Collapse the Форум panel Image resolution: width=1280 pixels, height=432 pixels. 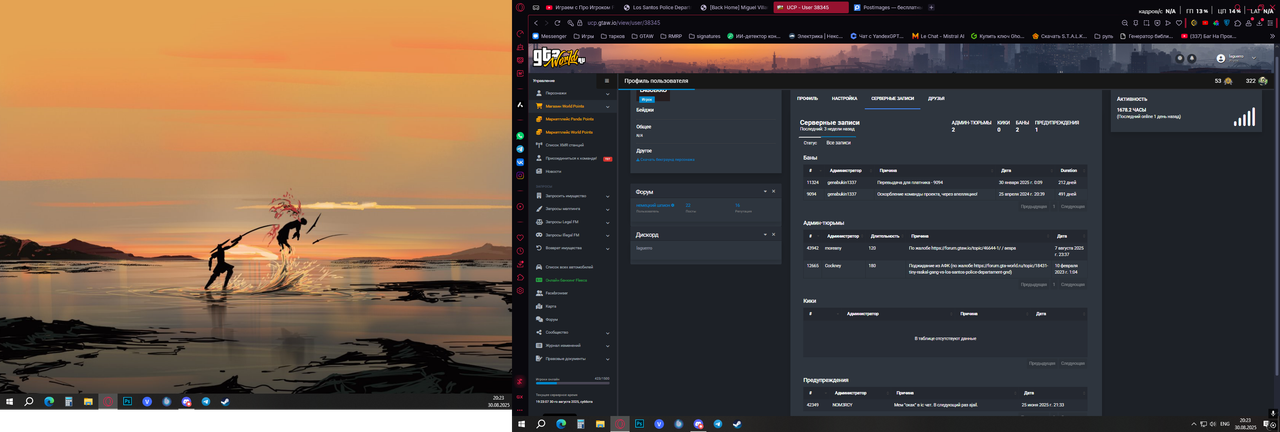pos(765,191)
